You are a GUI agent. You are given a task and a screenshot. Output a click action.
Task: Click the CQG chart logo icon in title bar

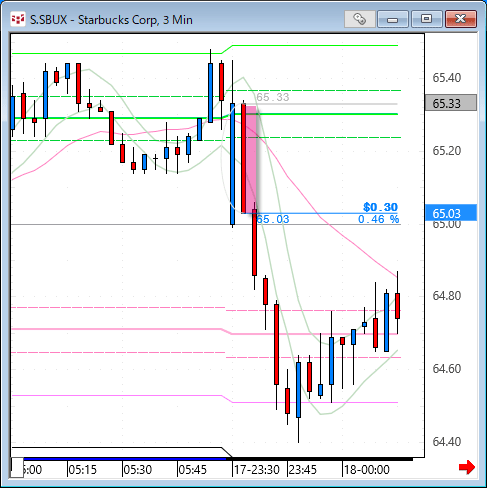point(17,20)
